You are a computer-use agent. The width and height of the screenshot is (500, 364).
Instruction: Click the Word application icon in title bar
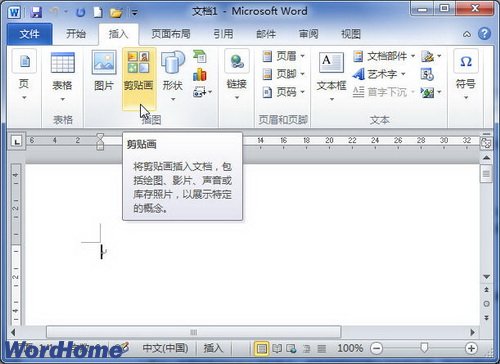click(15, 12)
